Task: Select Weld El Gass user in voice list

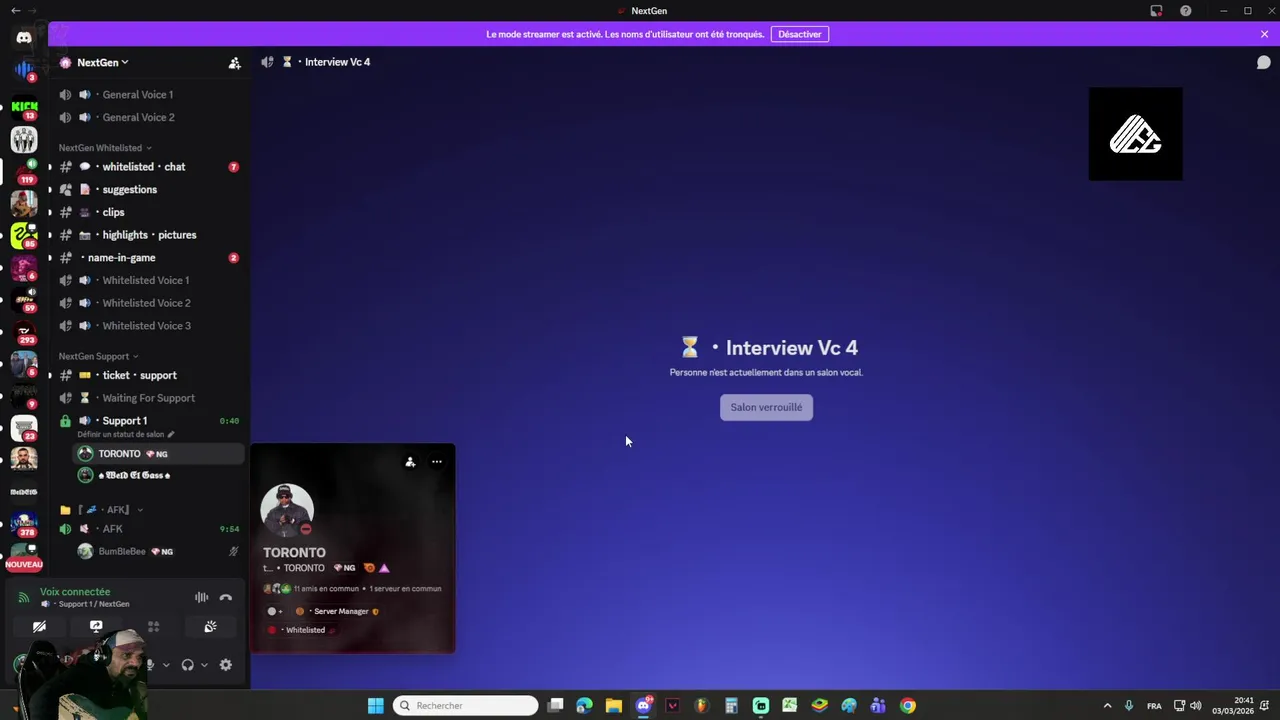Action: coord(158,475)
